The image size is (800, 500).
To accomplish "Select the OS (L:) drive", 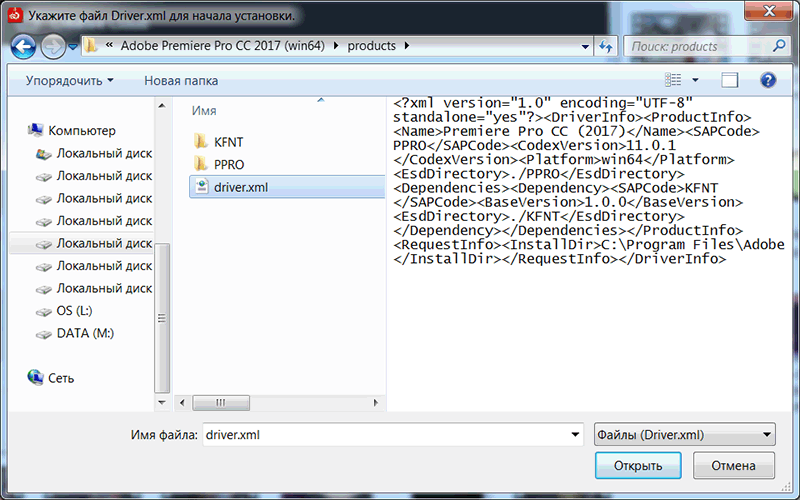I will pos(74,311).
